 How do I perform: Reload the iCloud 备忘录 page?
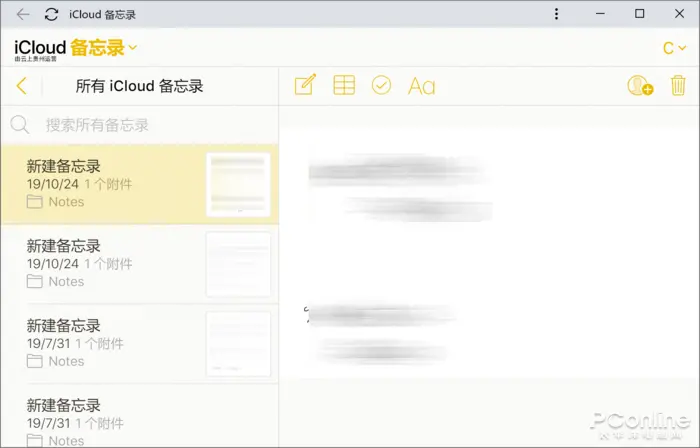51,14
